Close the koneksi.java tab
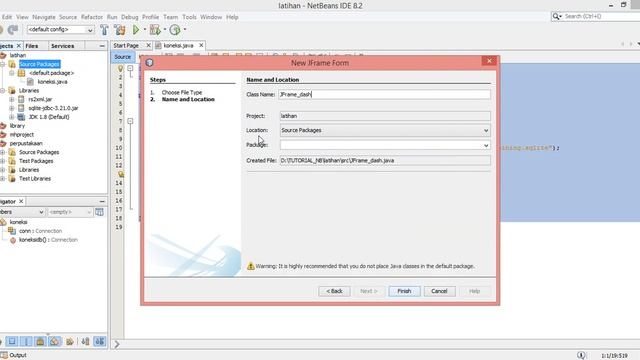The width and height of the screenshot is (640, 360). pos(201,45)
